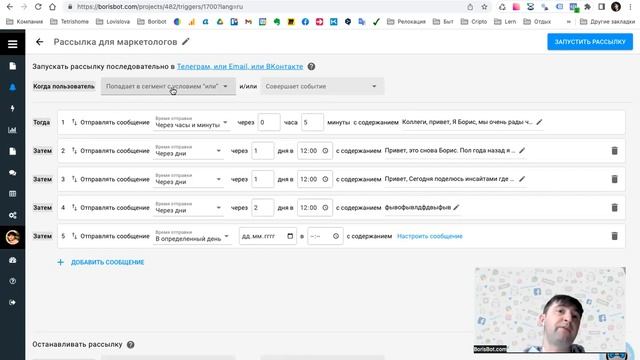Open the Телеграм, или Email, или ВКонтакте link
This screenshot has width=640, height=360.
tap(240, 66)
